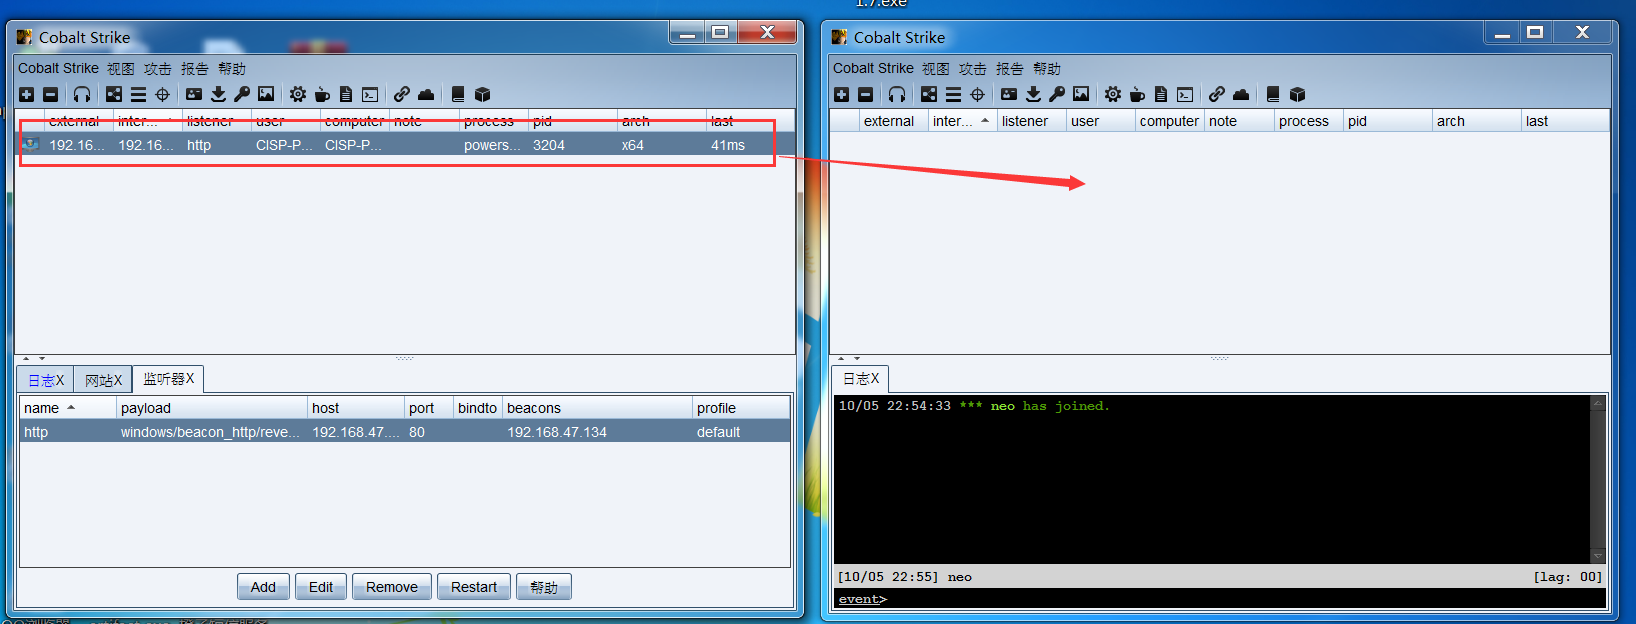
Task: Click scripted web delivery terminal icon in the listeners window
Action: pos(370,94)
